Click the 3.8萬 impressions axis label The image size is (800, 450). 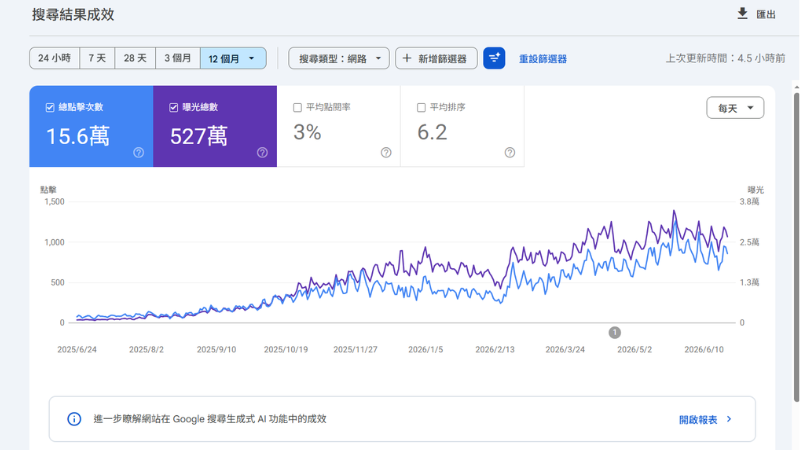point(749,202)
